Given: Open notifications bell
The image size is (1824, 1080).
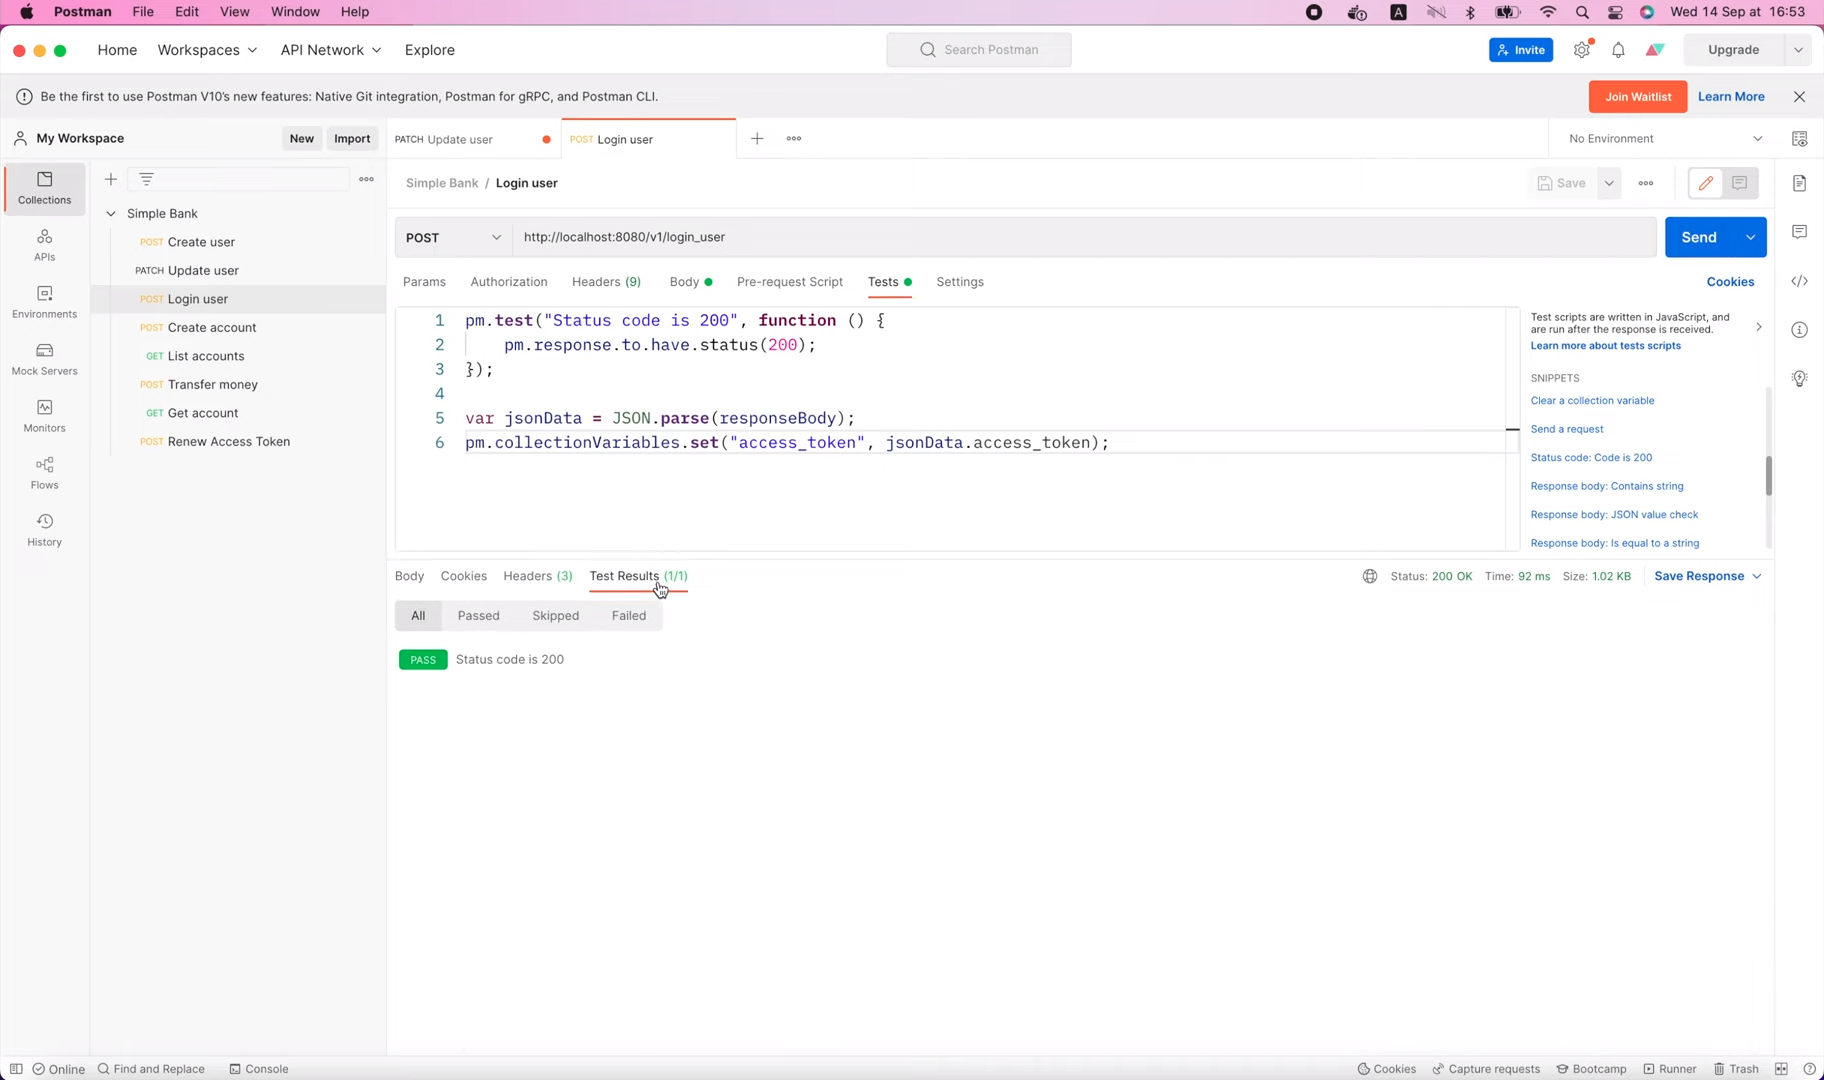Looking at the screenshot, I should click(x=1618, y=50).
